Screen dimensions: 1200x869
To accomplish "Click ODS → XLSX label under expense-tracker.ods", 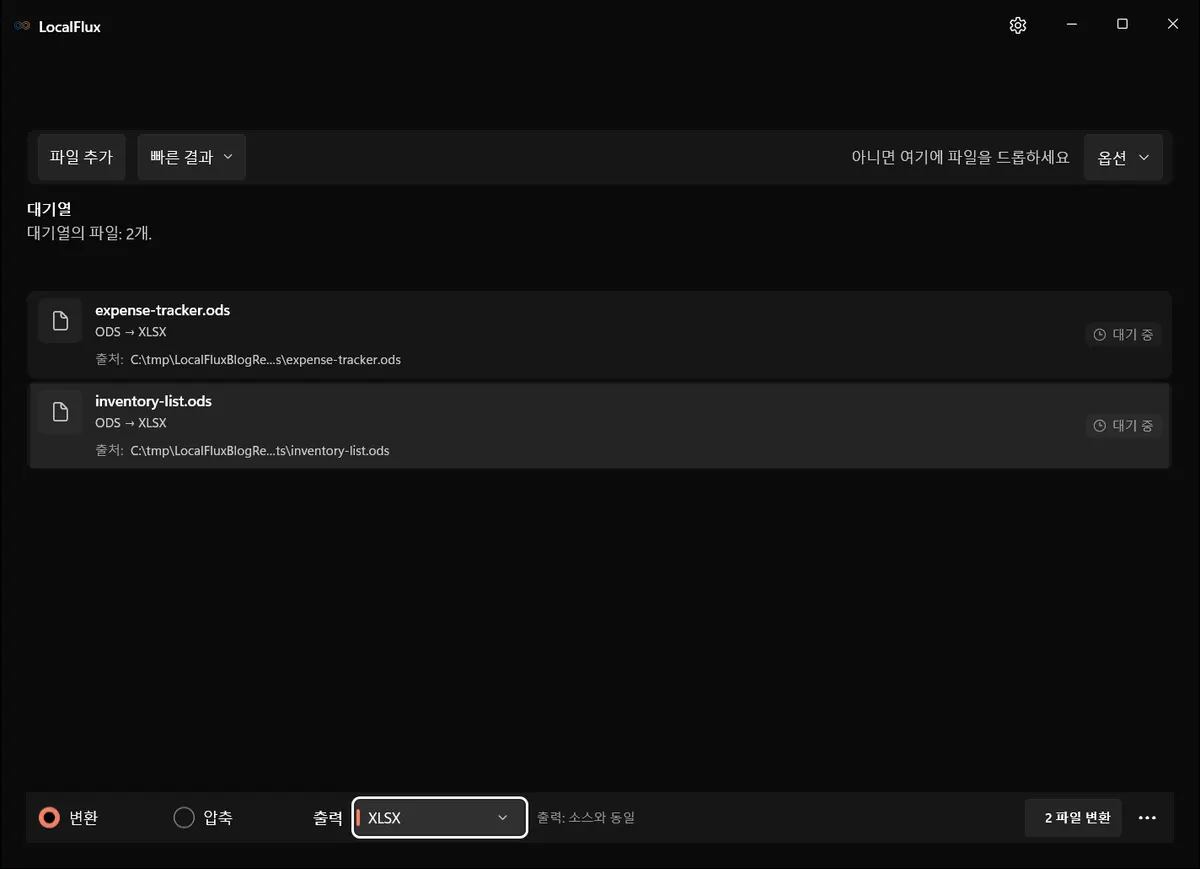I will [131, 332].
